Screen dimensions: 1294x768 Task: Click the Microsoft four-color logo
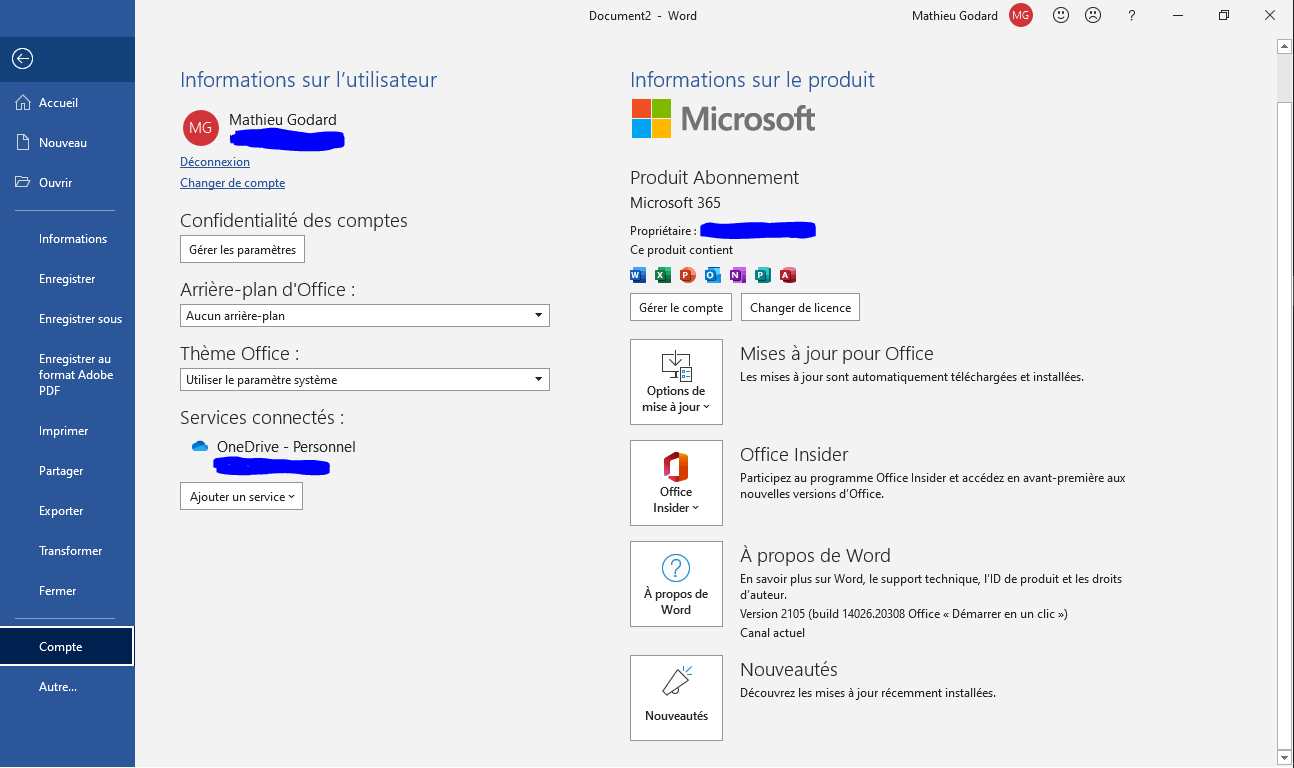(652, 118)
